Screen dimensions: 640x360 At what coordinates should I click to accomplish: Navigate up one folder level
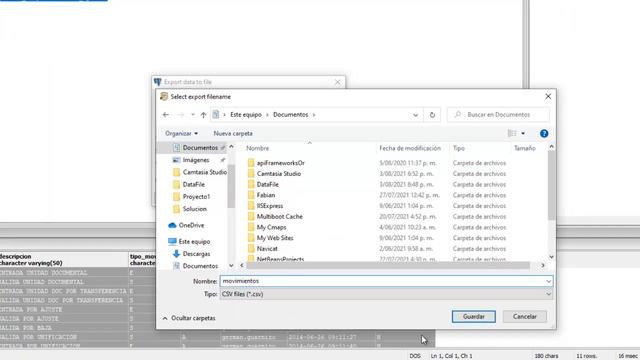point(203,115)
